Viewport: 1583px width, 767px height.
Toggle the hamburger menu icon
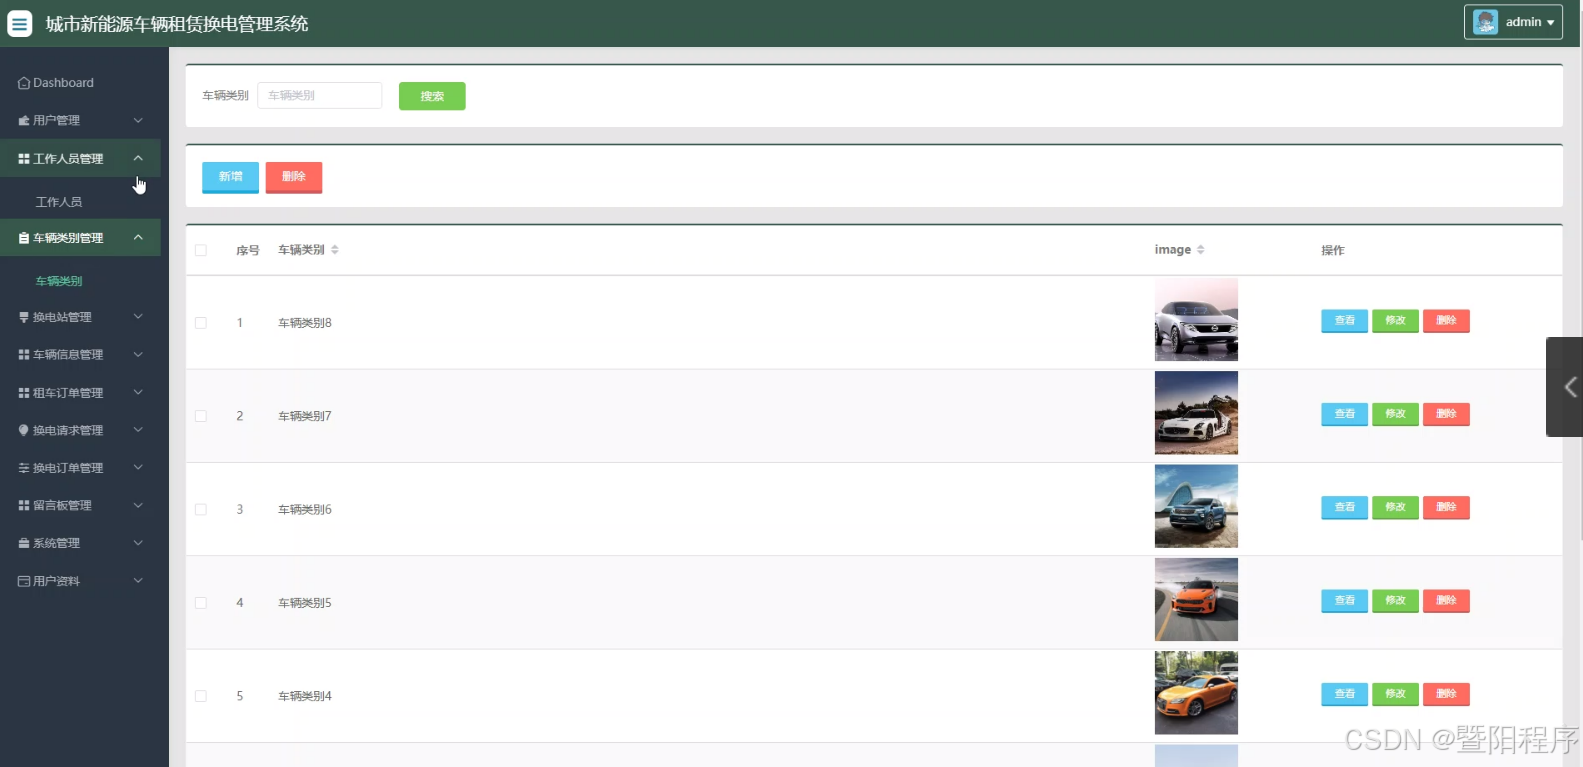(20, 23)
